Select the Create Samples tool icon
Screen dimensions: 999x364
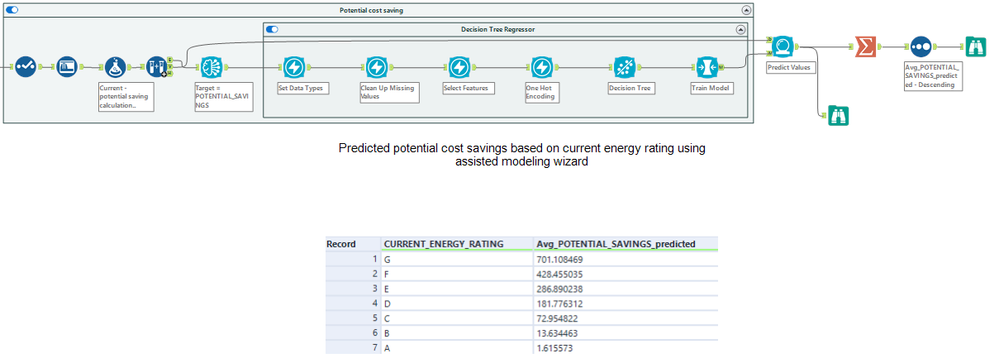(x=156, y=66)
